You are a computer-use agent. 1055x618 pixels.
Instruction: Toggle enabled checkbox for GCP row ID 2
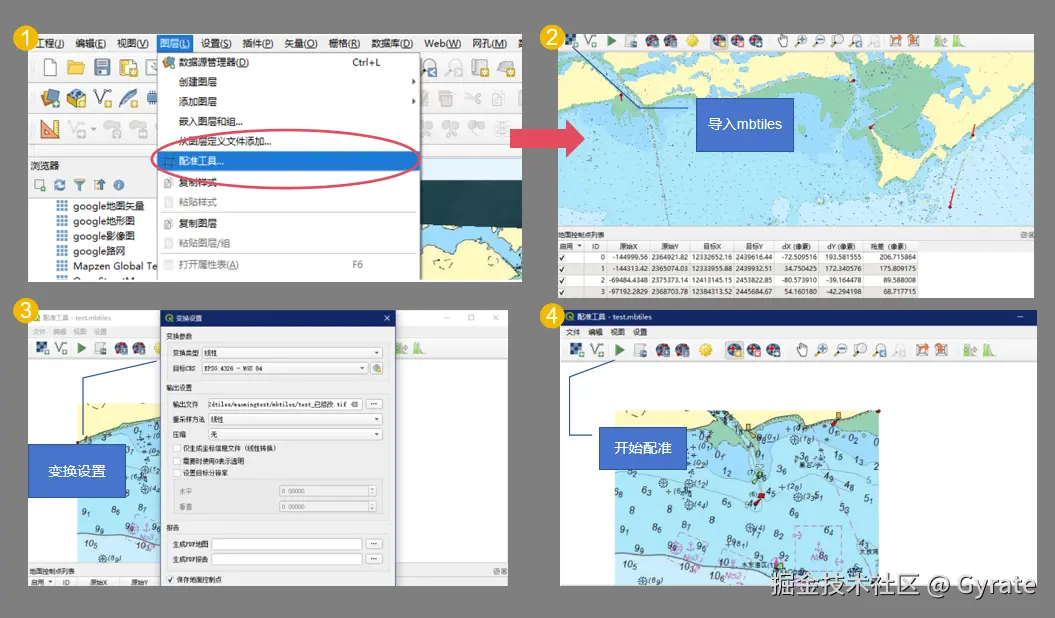[x=562, y=280]
